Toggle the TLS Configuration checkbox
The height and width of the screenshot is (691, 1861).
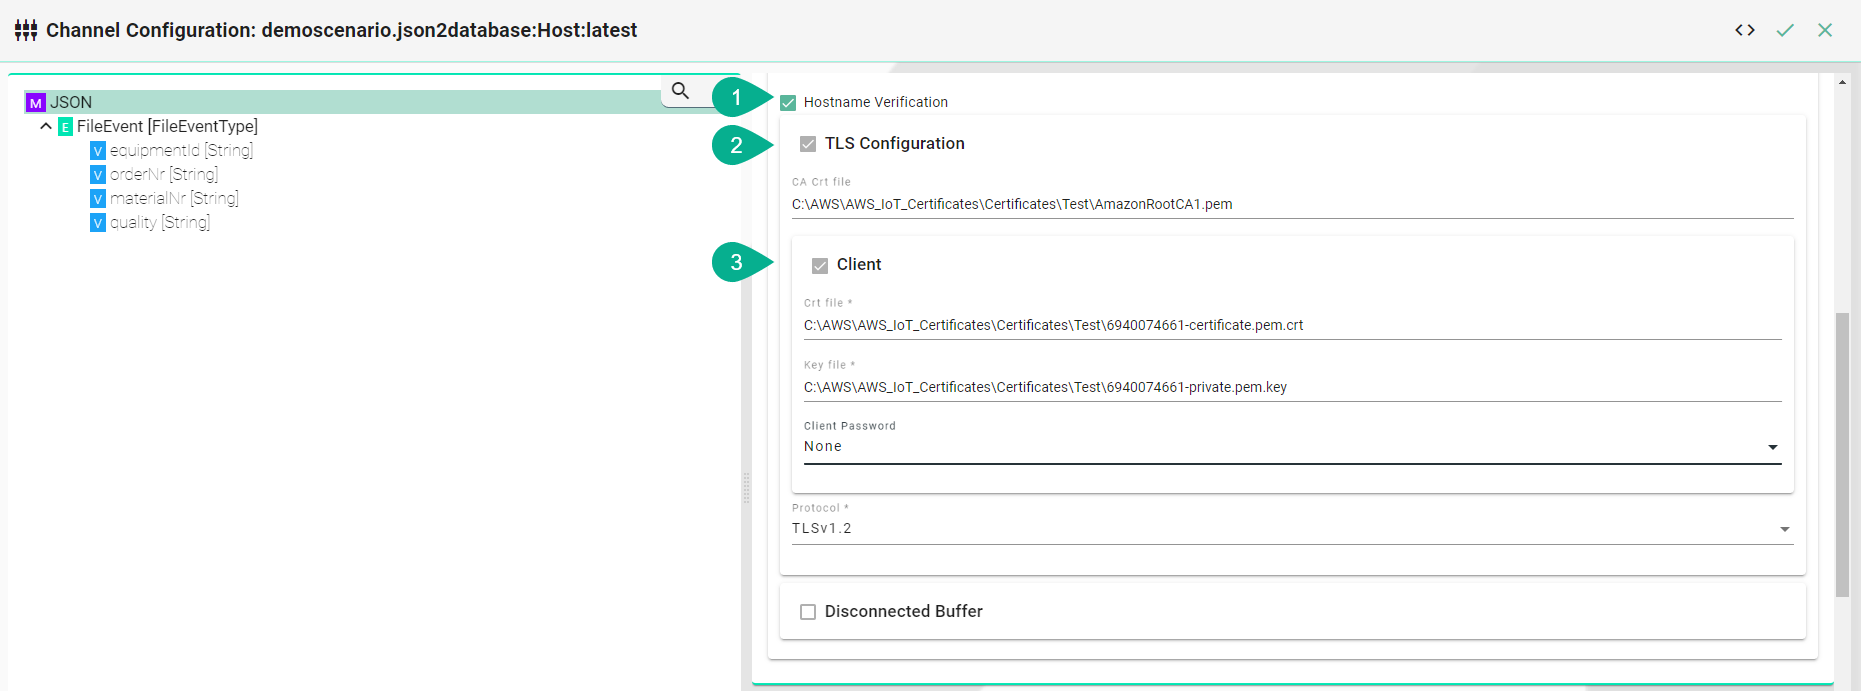[808, 144]
